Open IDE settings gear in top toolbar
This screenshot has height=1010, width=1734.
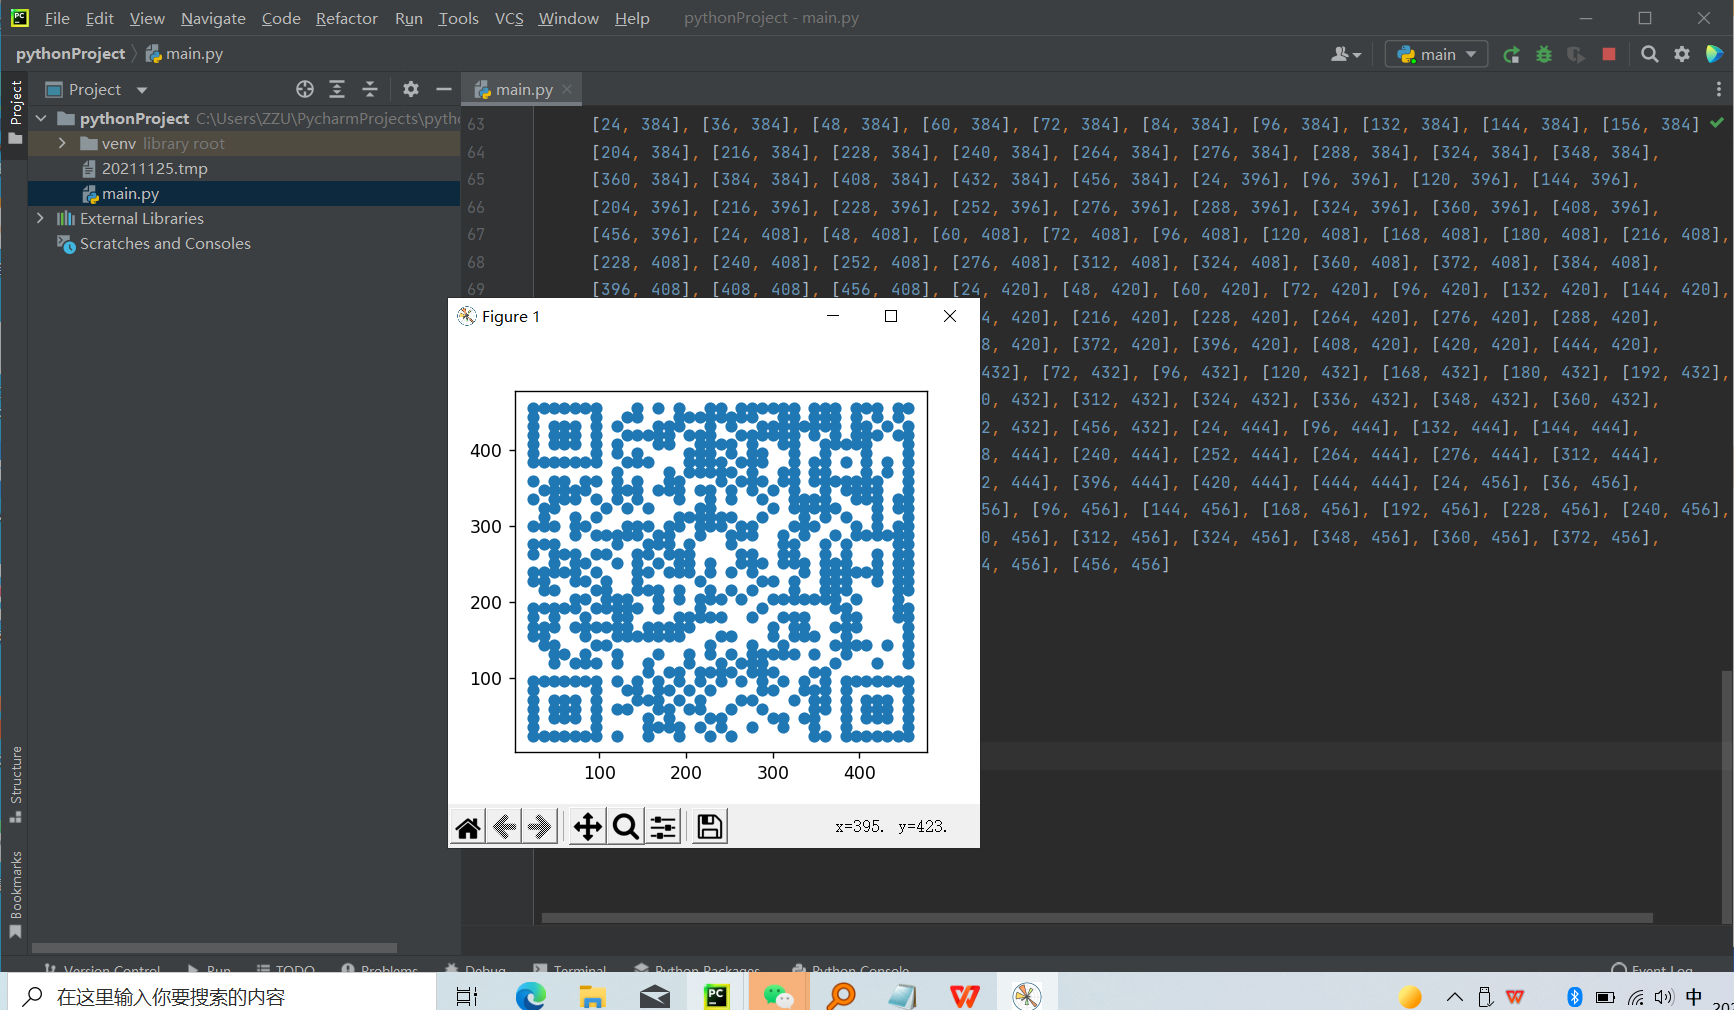(x=1682, y=55)
